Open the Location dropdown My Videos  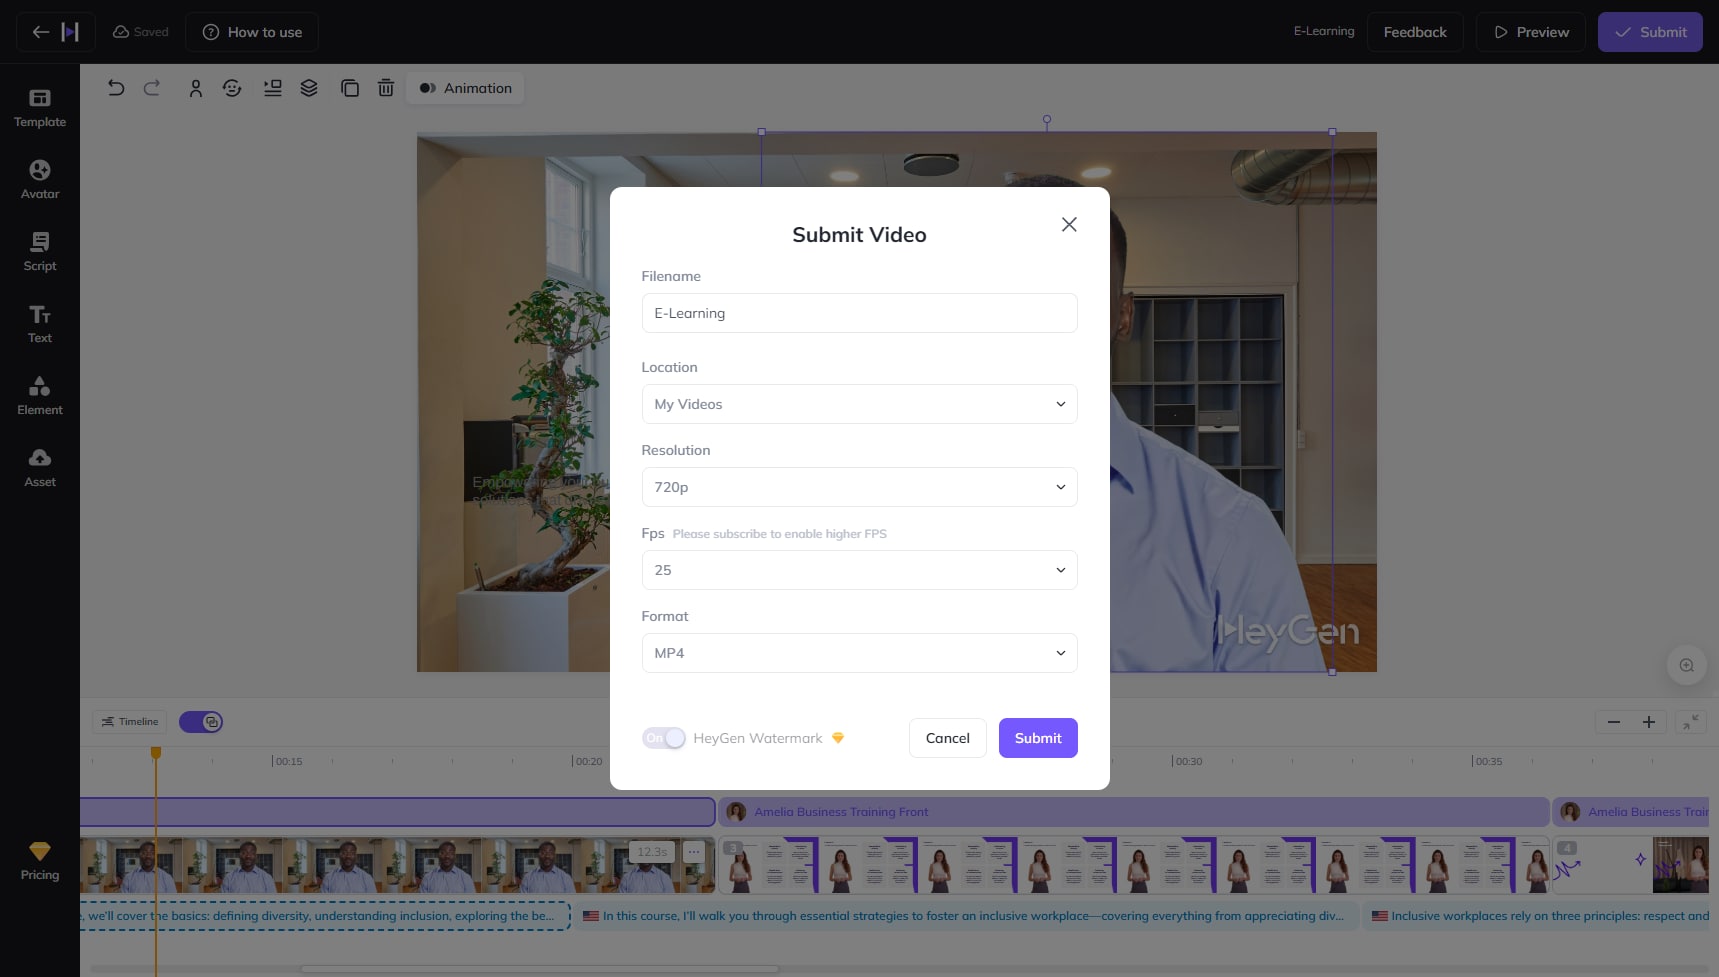tap(859, 404)
